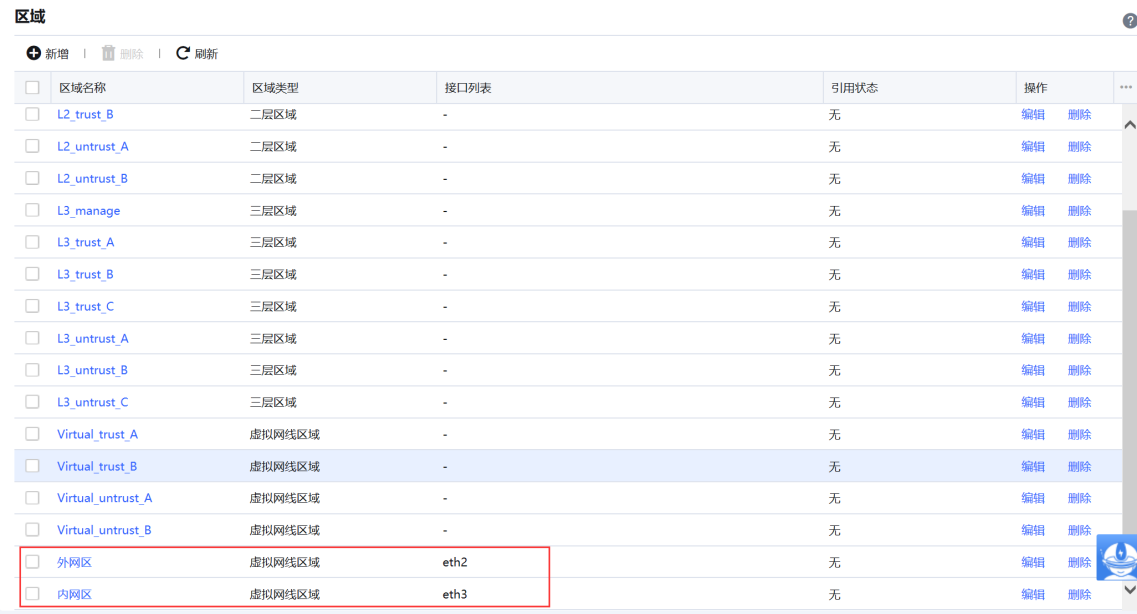Click 编辑 for Virtual_untrust_B
This screenshot has height=614, width=1137.
click(x=1032, y=530)
